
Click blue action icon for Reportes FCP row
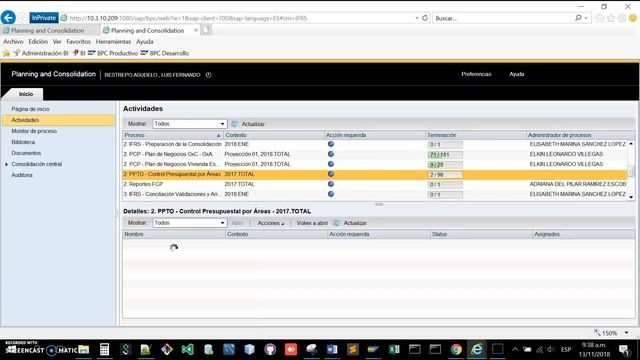pos(331,184)
